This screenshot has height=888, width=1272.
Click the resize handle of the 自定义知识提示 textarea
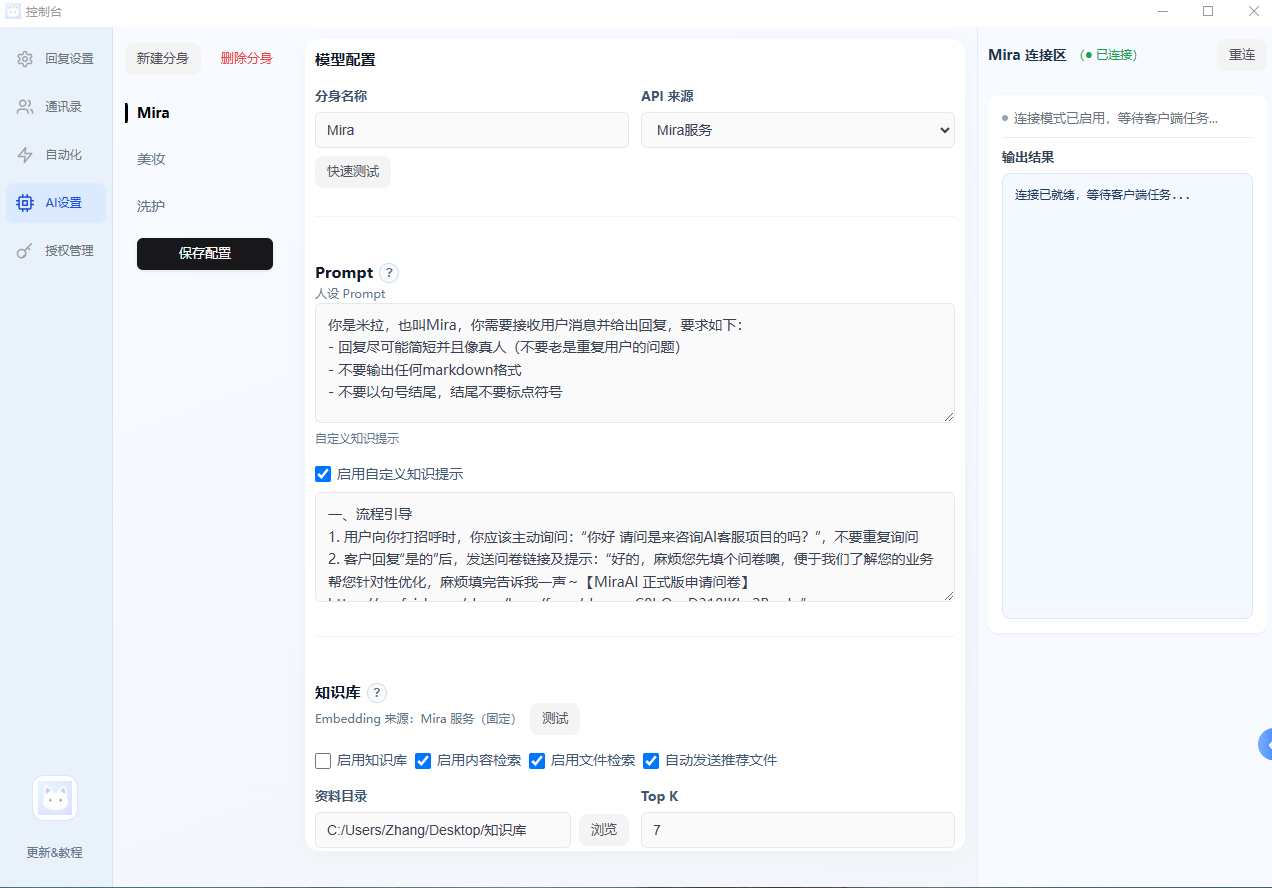click(948, 595)
